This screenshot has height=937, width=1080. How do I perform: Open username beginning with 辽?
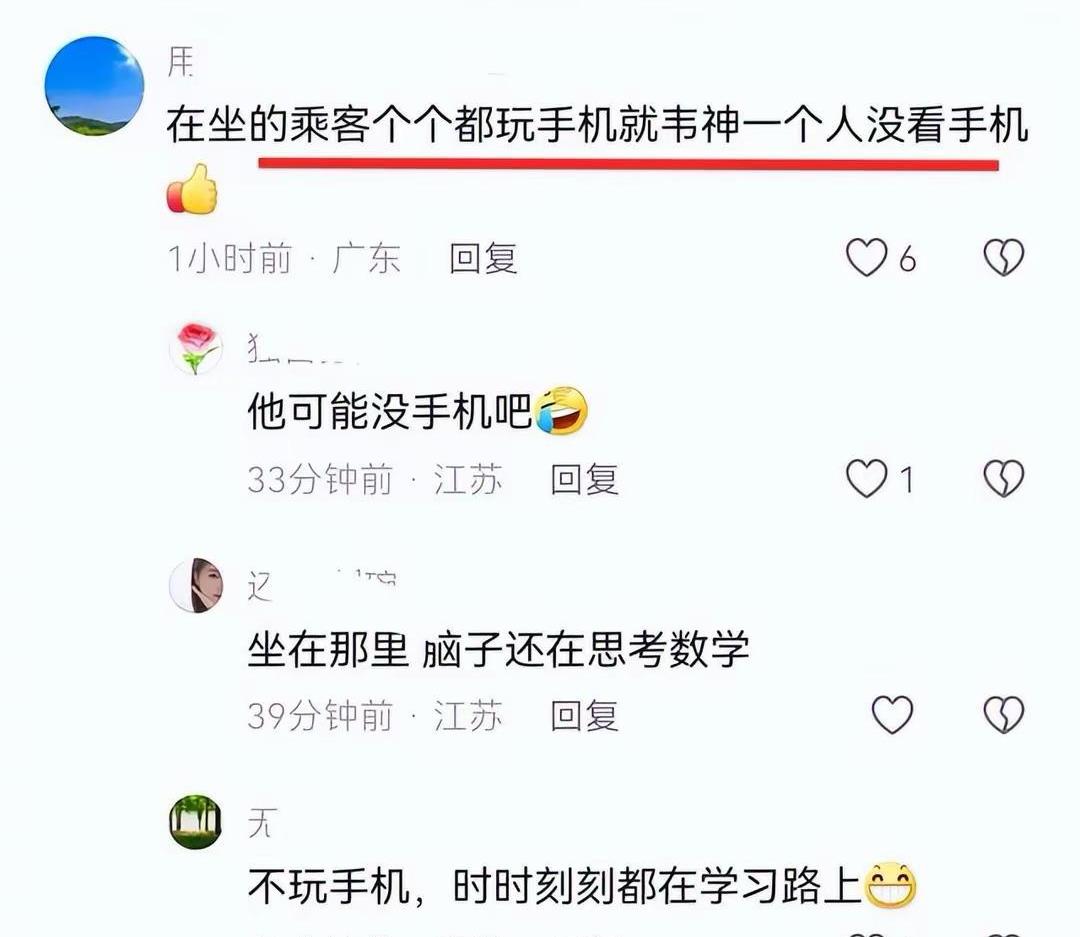point(322,586)
